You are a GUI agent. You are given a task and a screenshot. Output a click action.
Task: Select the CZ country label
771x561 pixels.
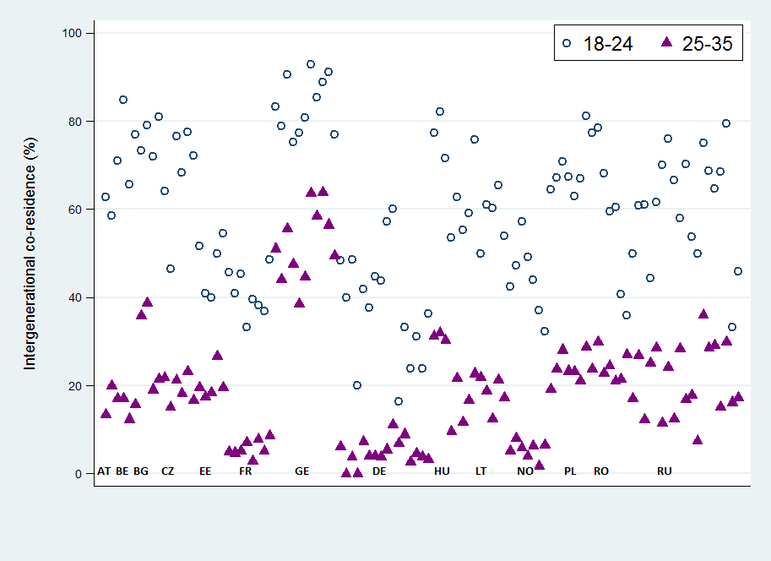(x=168, y=471)
